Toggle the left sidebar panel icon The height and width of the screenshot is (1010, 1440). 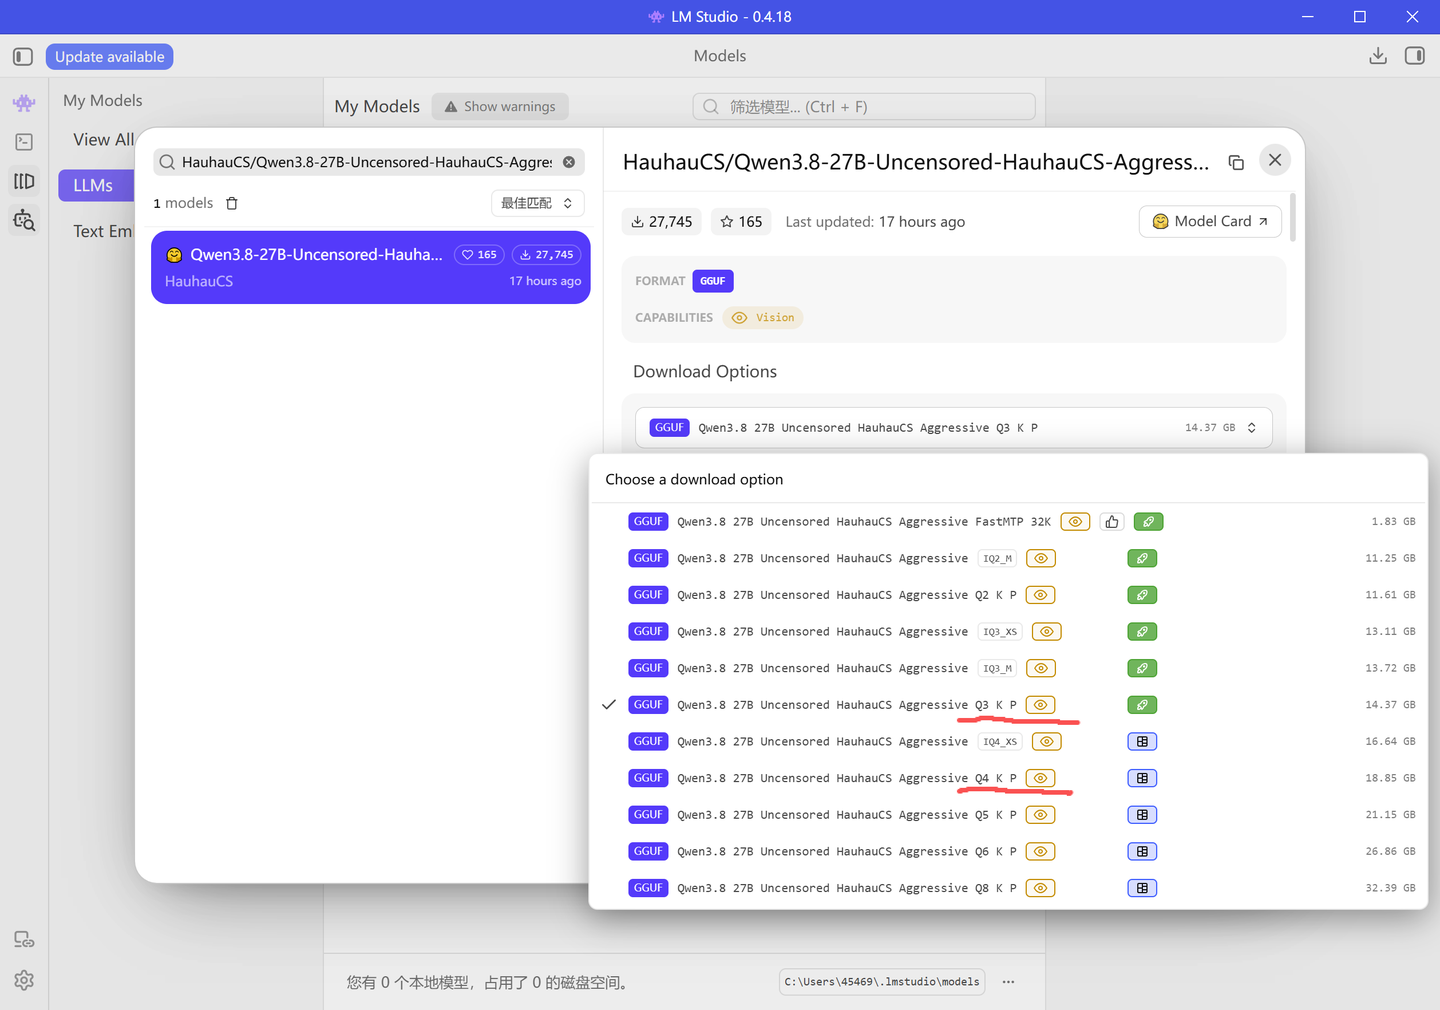pos(23,57)
